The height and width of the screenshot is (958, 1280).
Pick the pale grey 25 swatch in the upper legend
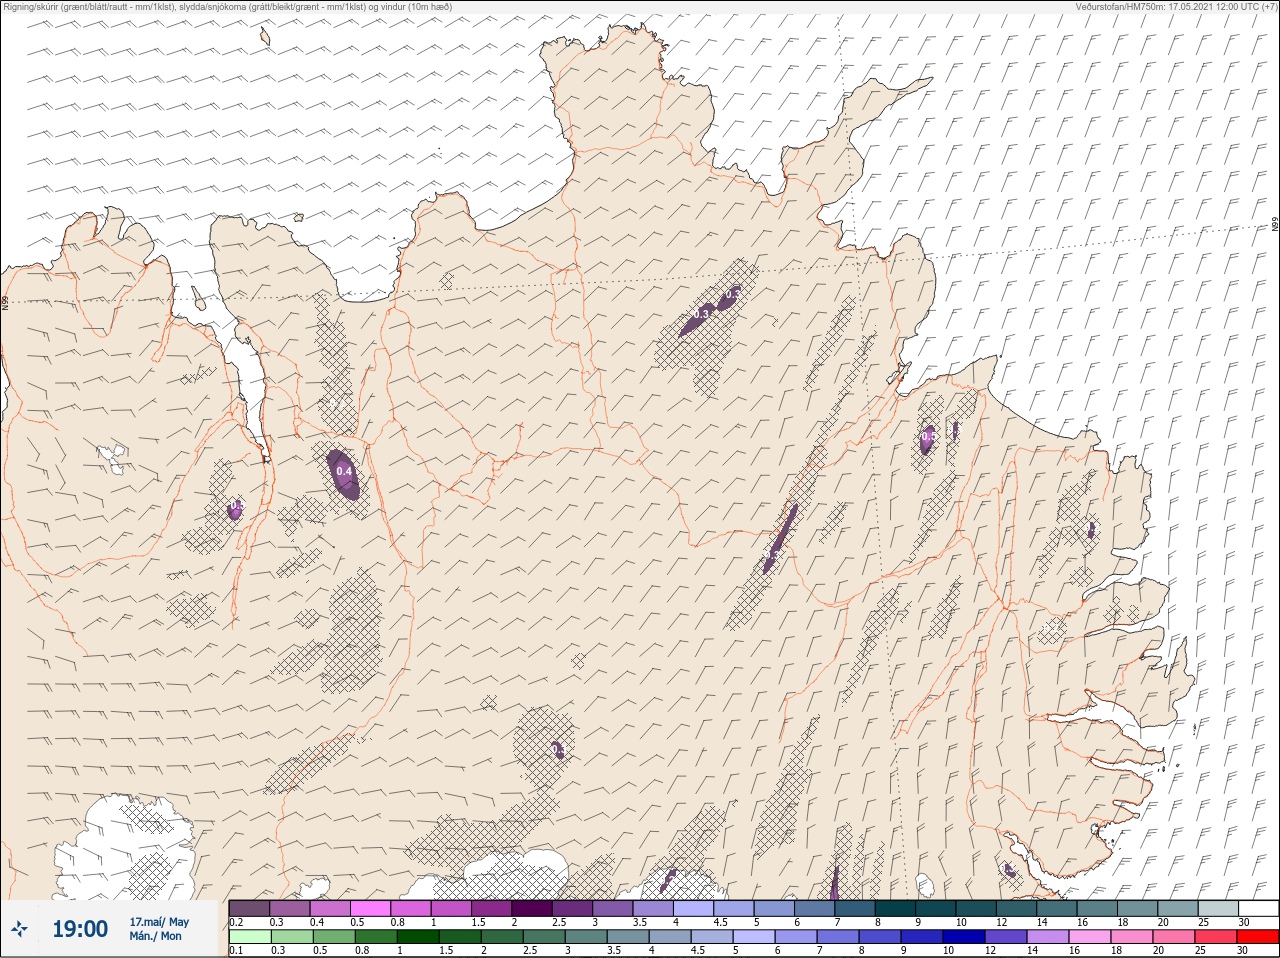[x=1218, y=907]
